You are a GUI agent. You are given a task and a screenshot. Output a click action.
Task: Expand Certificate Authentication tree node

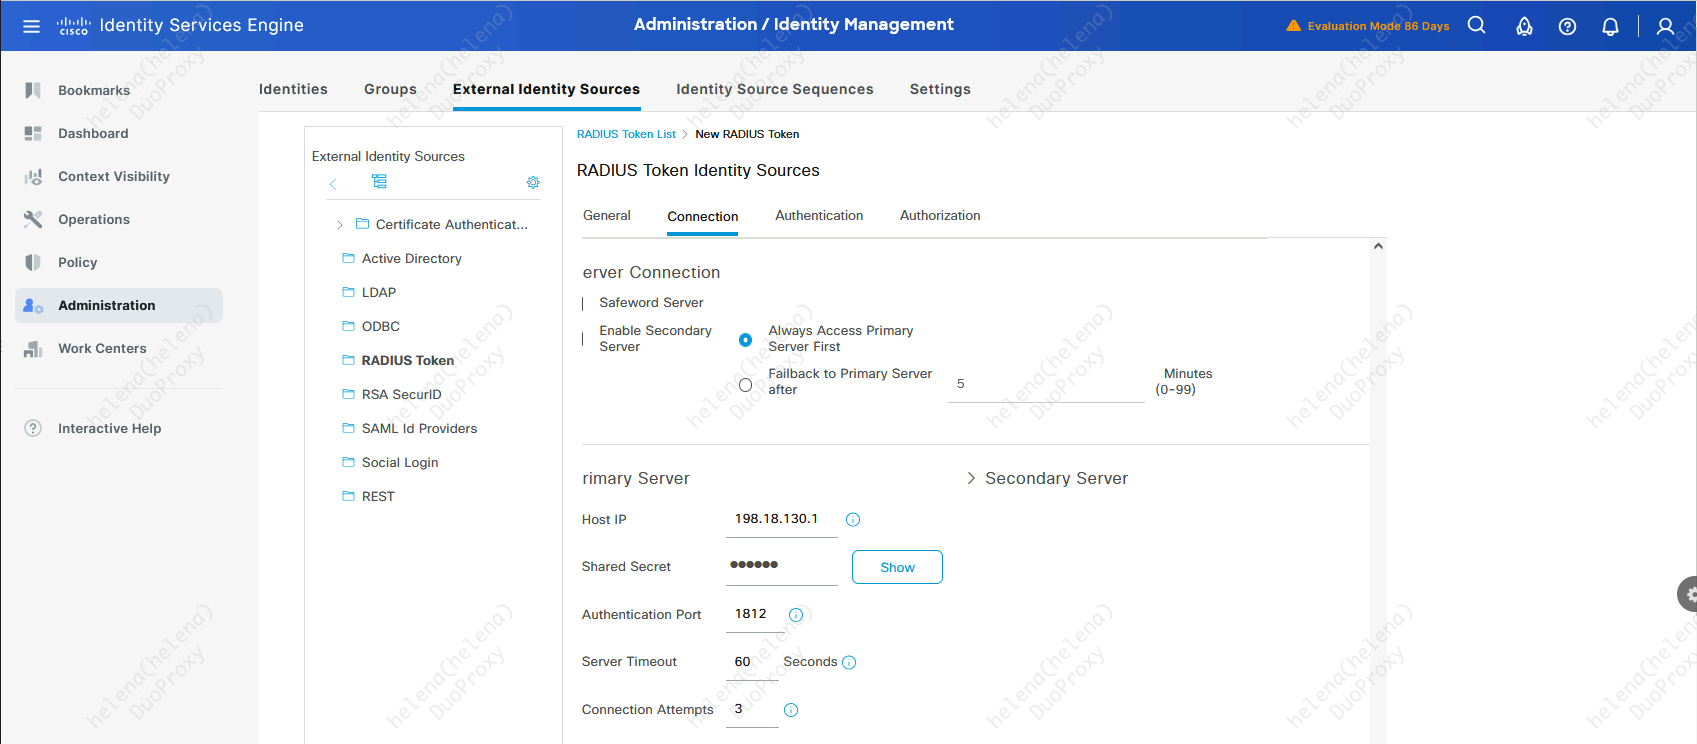click(340, 225)
